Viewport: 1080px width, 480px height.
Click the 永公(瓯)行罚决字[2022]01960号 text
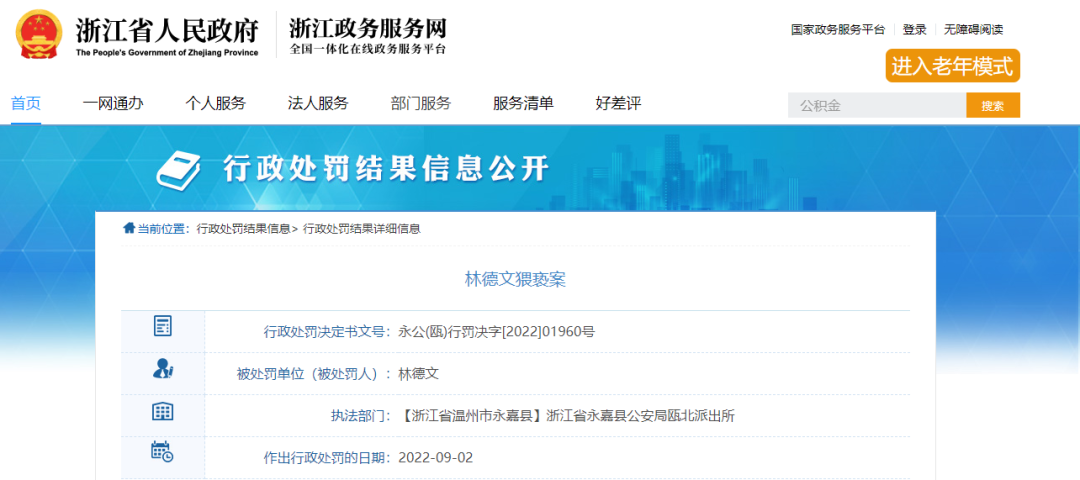point(496,332)
